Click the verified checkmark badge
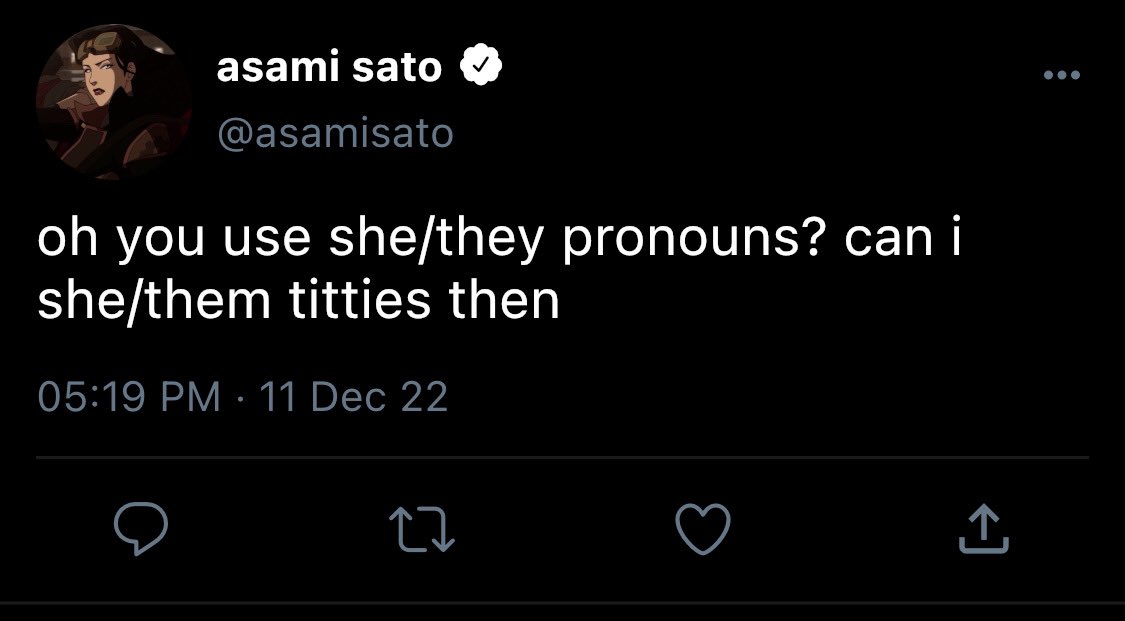Screen dimensions: 1125x621 tap(480, 66)
